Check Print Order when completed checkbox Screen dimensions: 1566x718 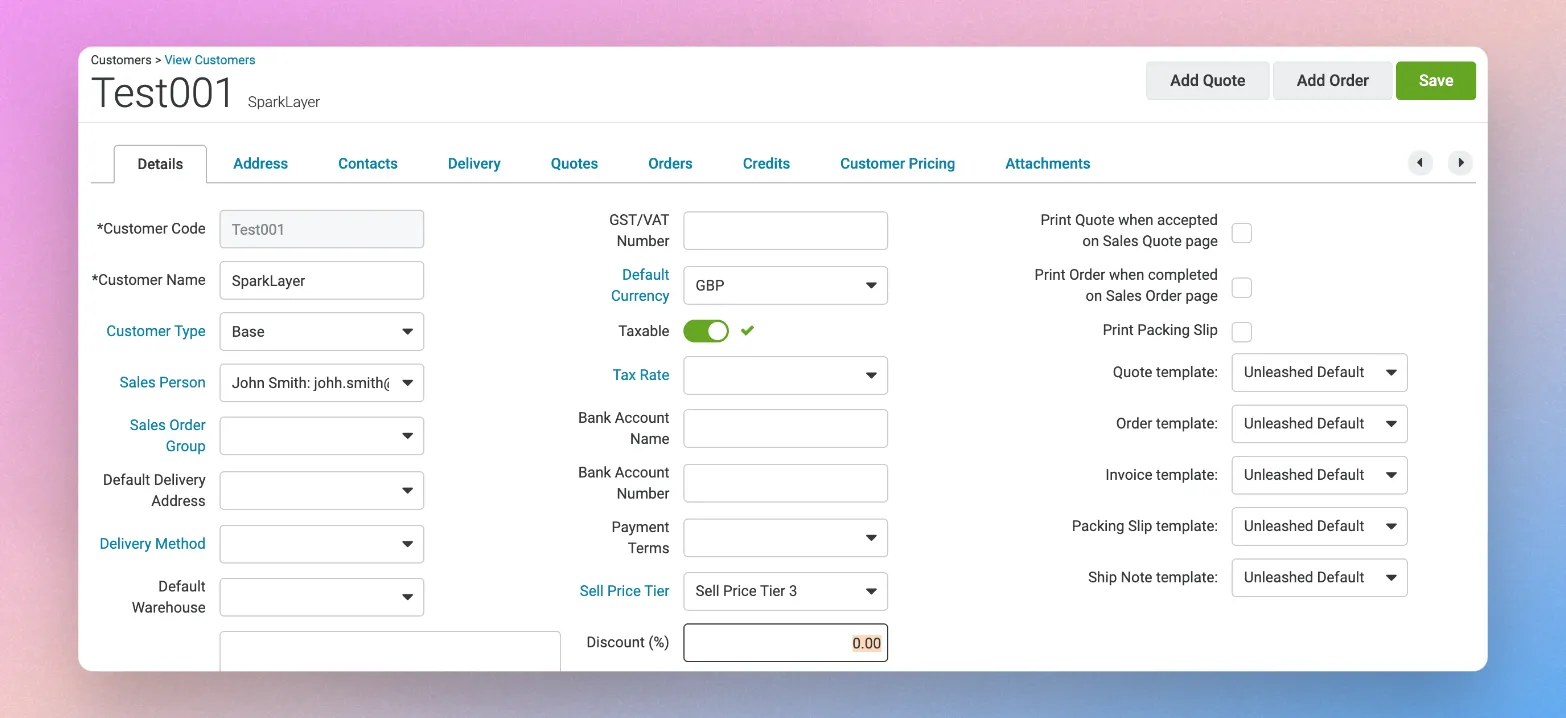click(1241, 288)
